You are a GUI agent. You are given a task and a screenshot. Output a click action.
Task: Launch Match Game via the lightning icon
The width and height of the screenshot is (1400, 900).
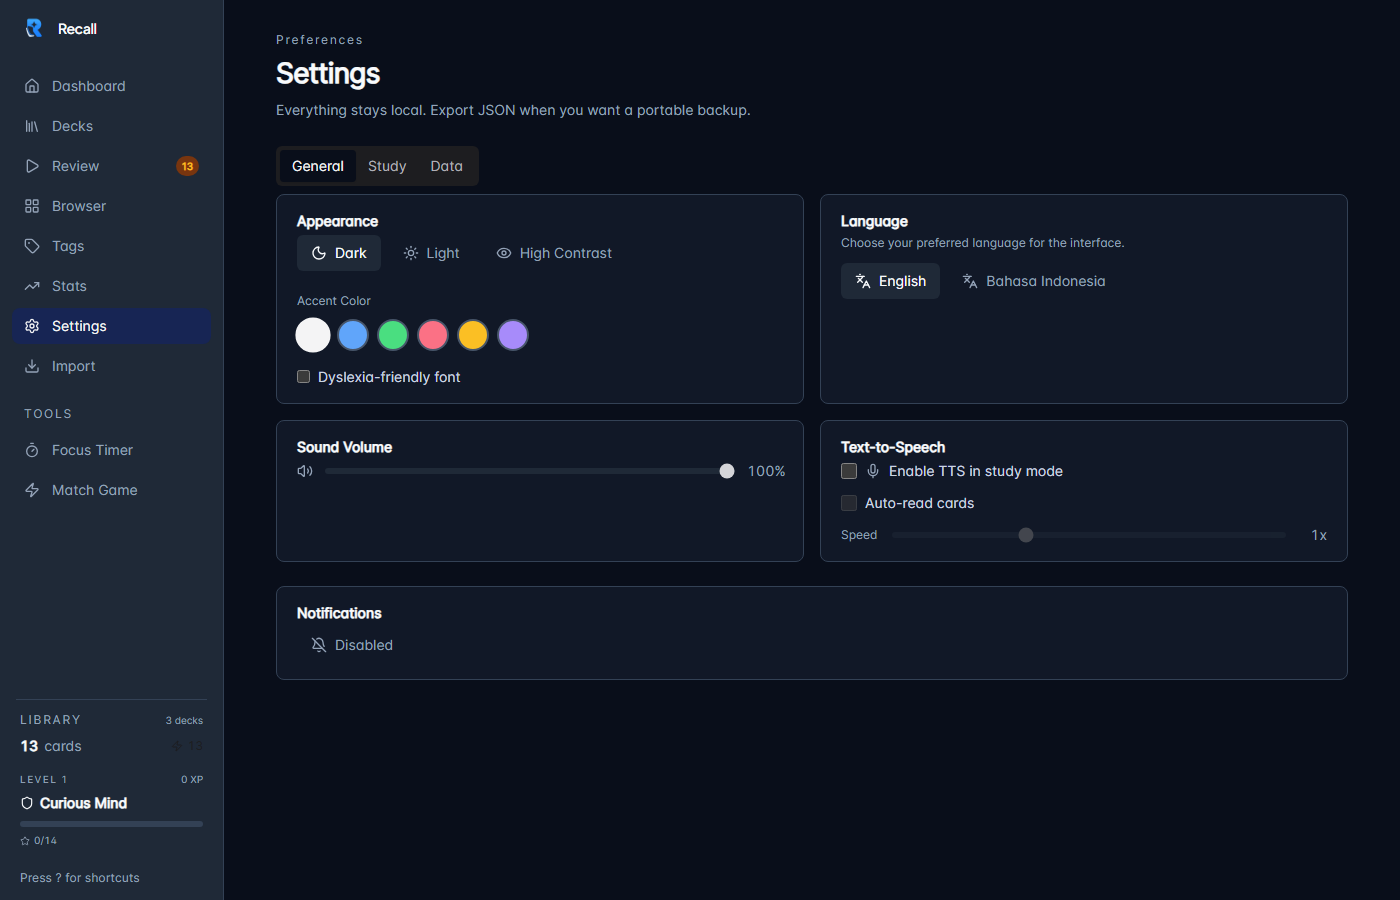click(32, 490)
